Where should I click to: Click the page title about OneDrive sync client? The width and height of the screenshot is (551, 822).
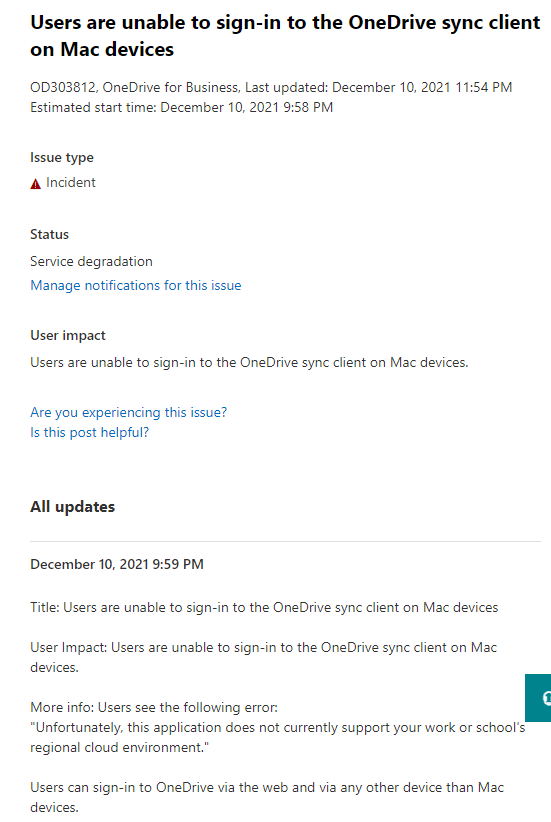tap(285, 36)
